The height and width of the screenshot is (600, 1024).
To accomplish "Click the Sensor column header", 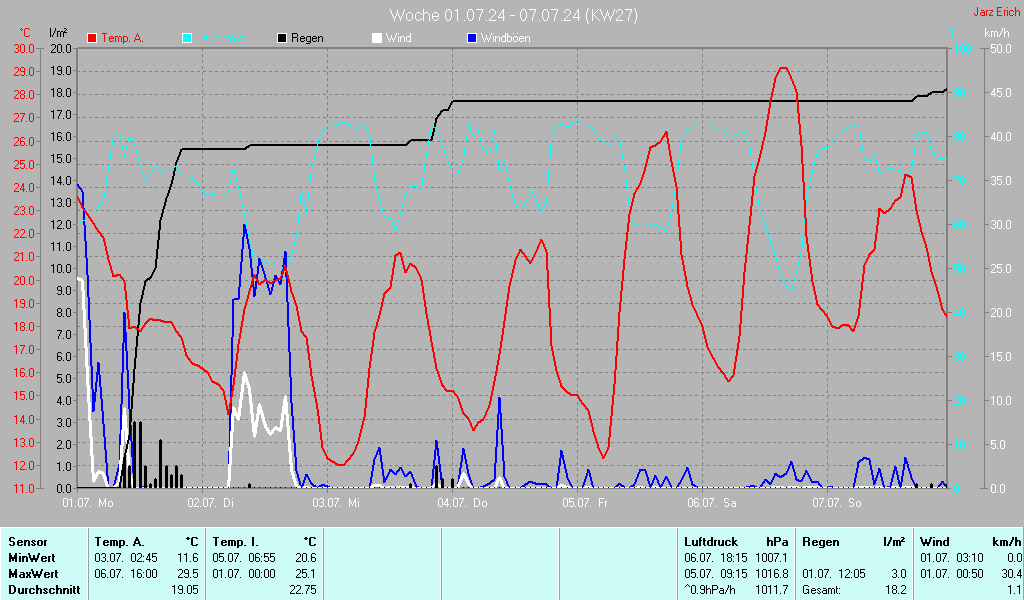I will tap(27, 541).
